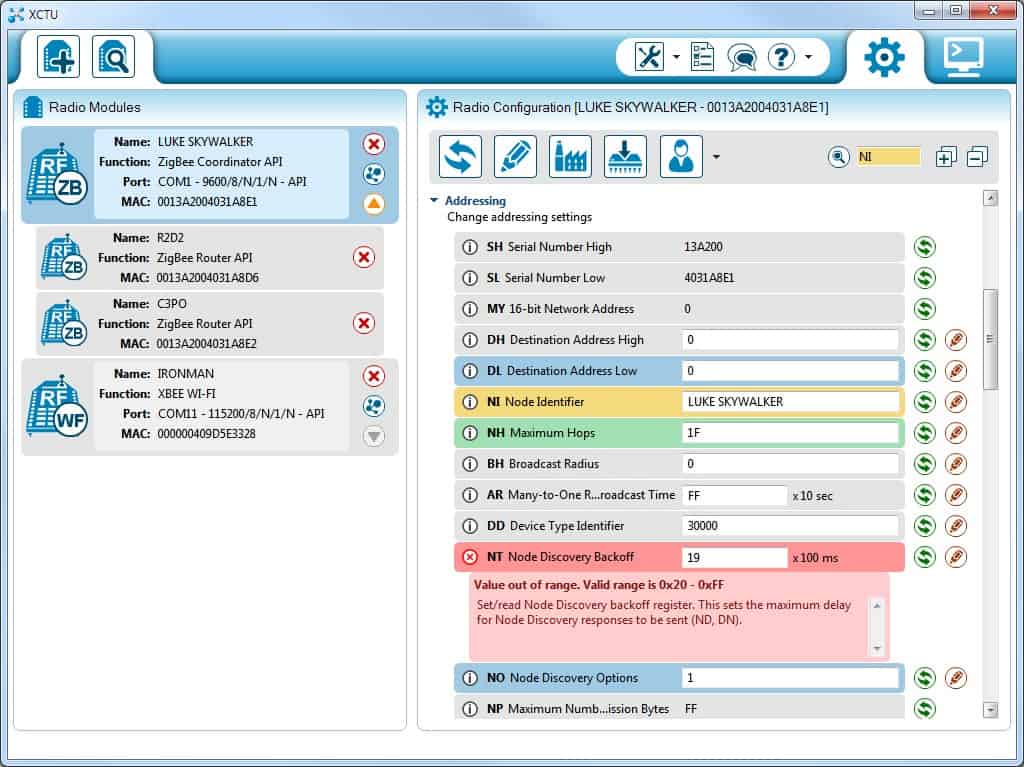Expand IRONMAN remote modules list
The height and width of the screenshot is (767, 1024).
[374, 436]
